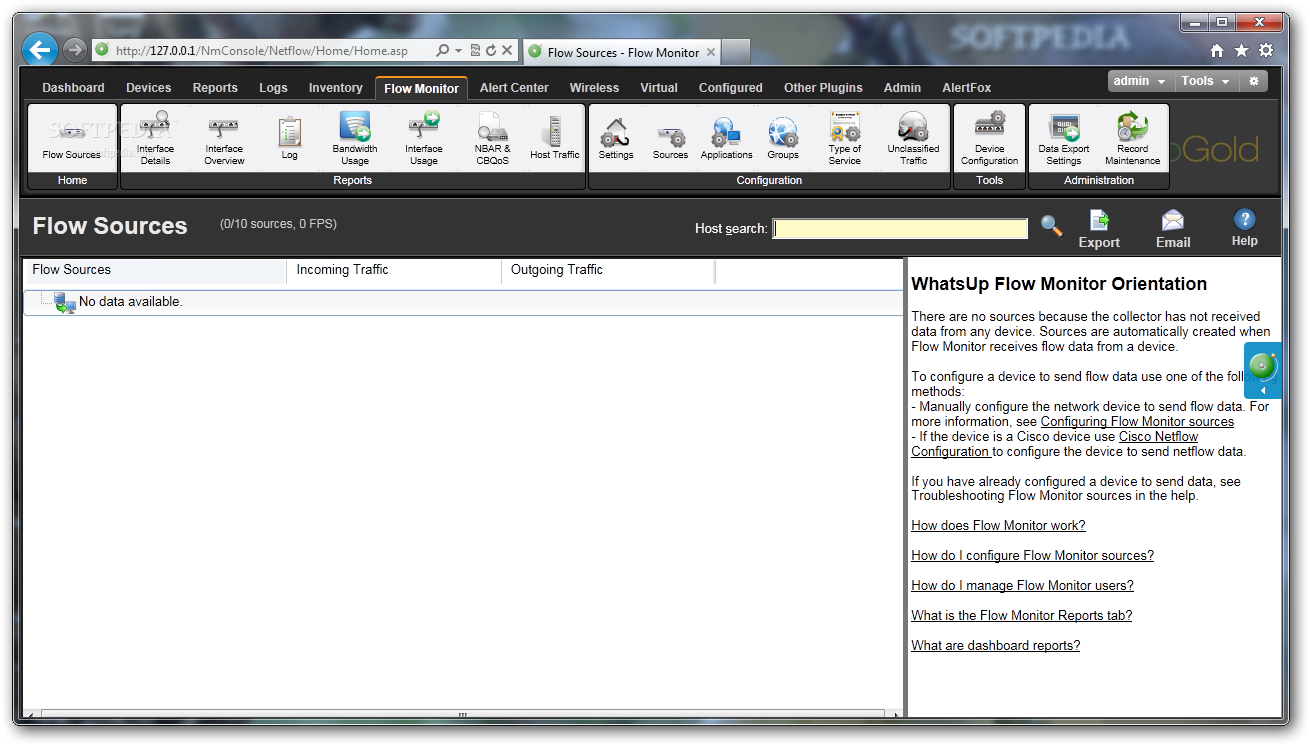Image resolution: width=1310 pixels, height=746 pixels.
Task: Select the Flow Monitor tab
Action: (x=421, y=88)
